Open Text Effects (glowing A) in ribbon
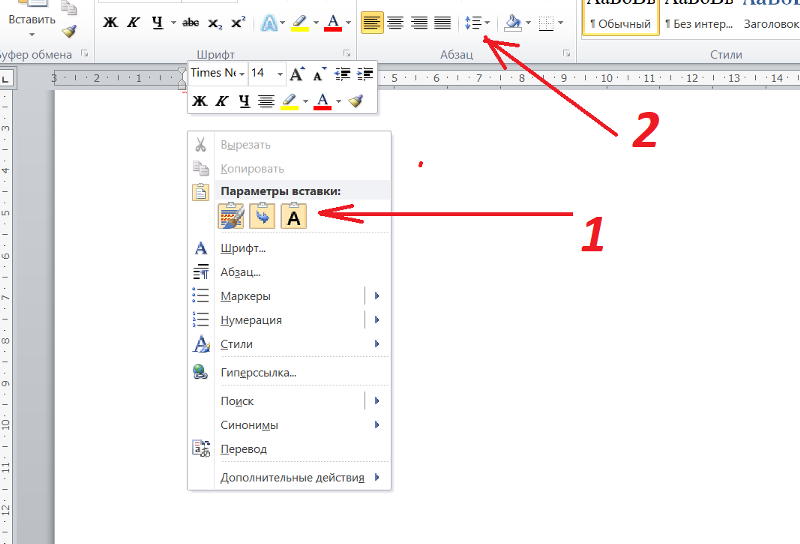Image resolution: width=800 pixels, height=544 pixels. [269, 23]
